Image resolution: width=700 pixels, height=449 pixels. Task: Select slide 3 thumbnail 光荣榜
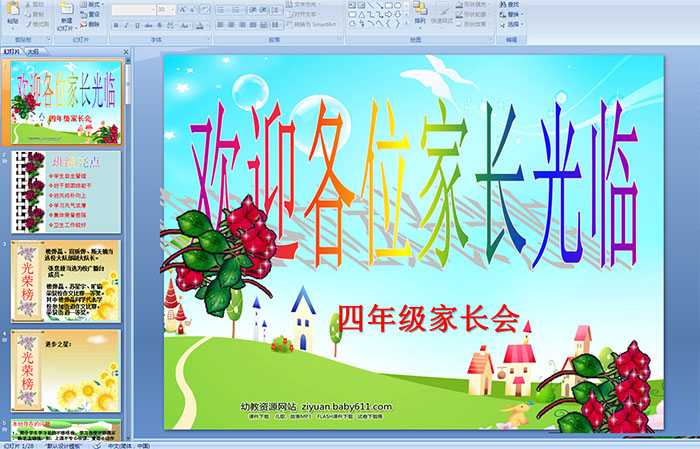[x=66, y=281]
